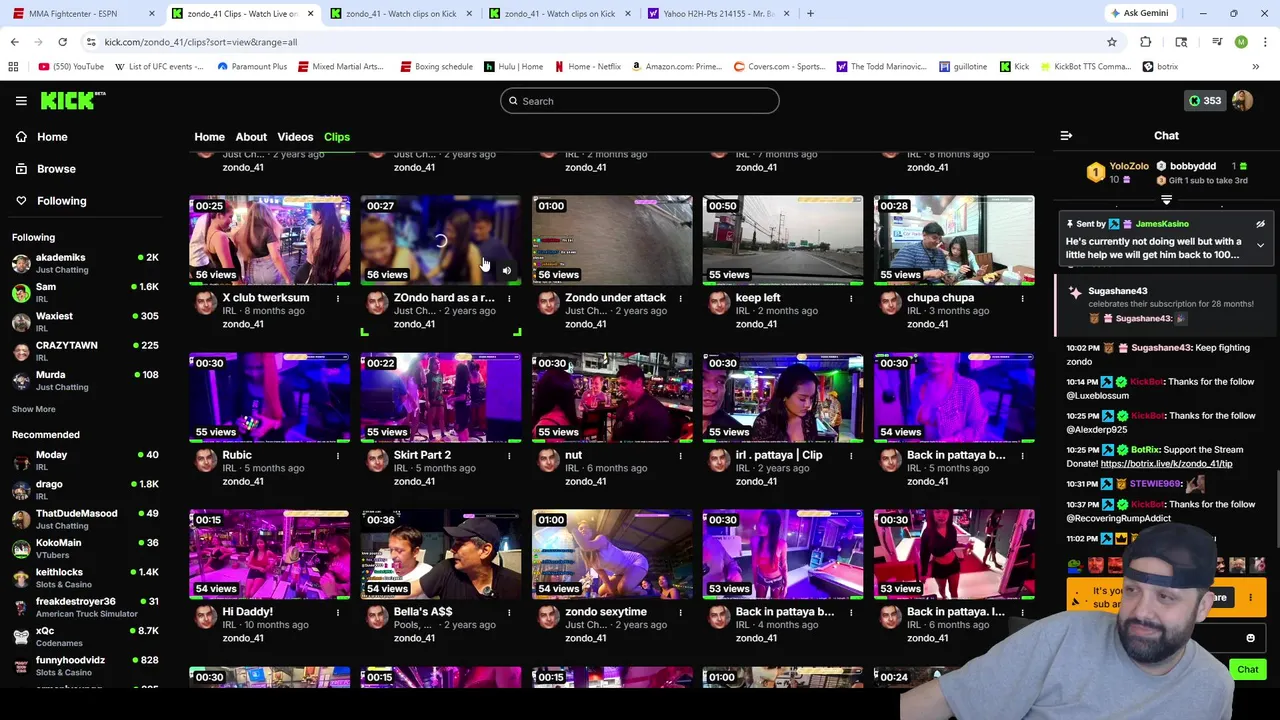Open YouTube bookmark

(x=71, y=67)
